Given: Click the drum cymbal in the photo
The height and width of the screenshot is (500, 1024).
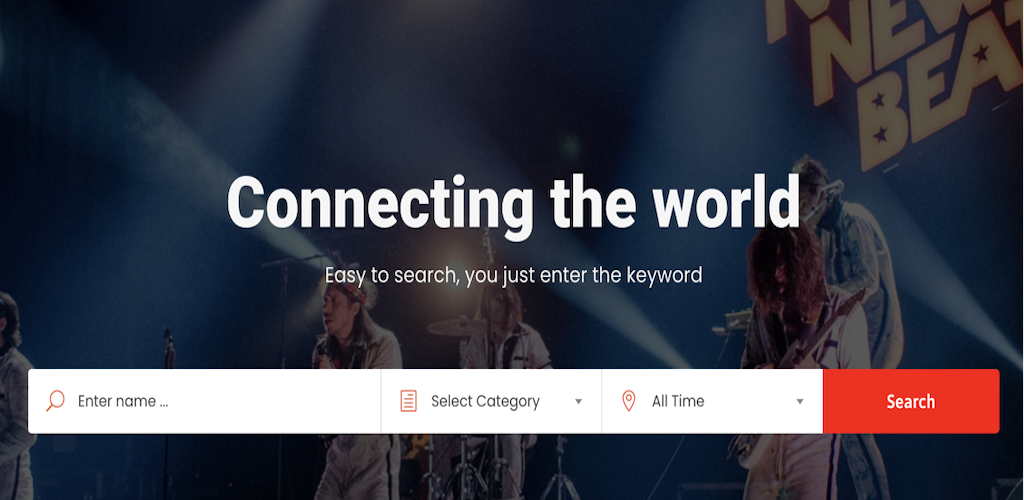Looking at the screenshot, I should click(x=456, y=326).
